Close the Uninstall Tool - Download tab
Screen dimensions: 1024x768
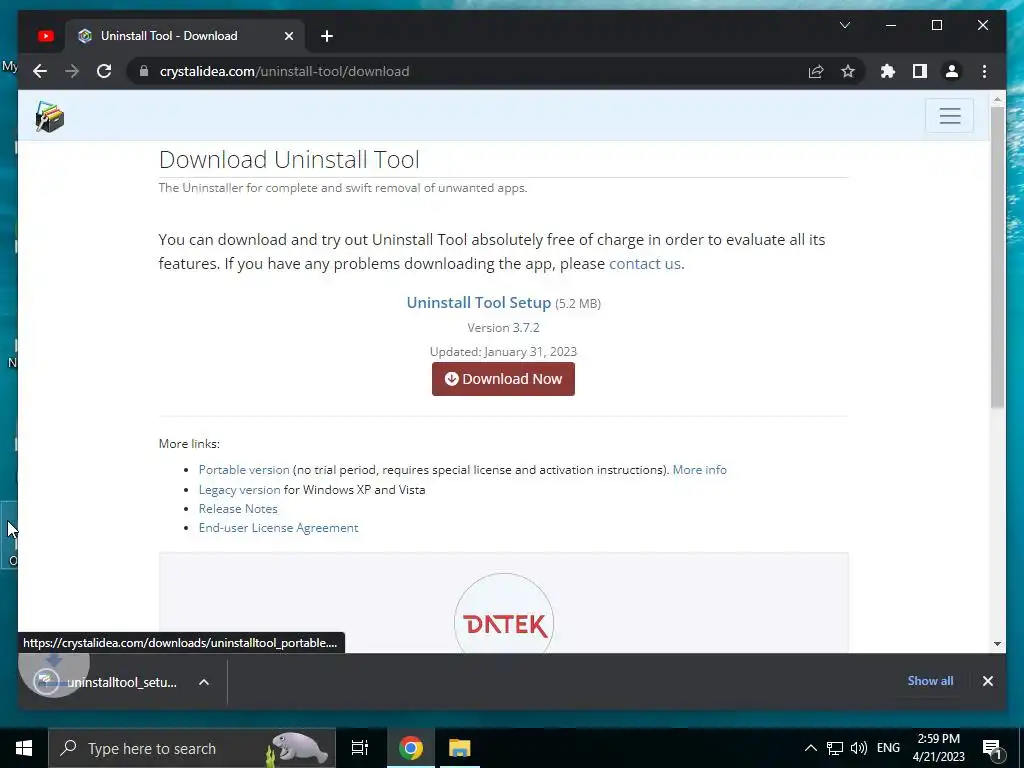point(289,36)
